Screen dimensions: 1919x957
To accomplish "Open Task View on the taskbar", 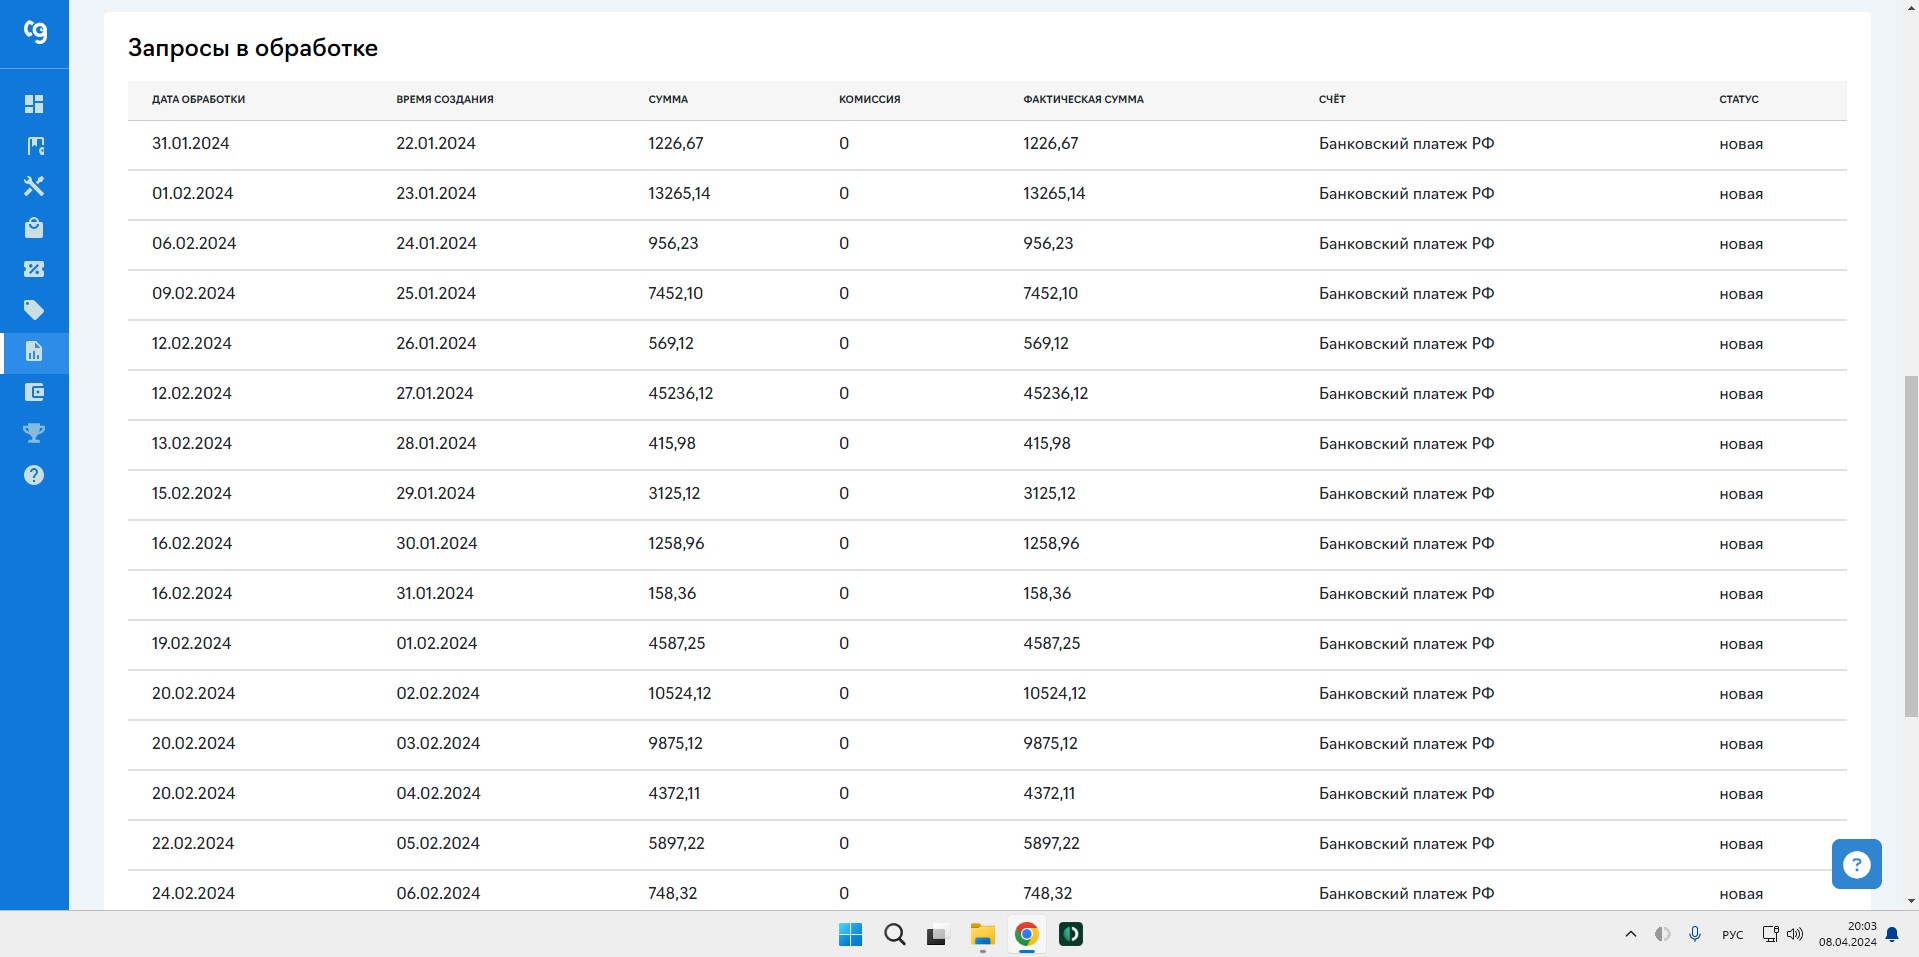I will point(937,936).
